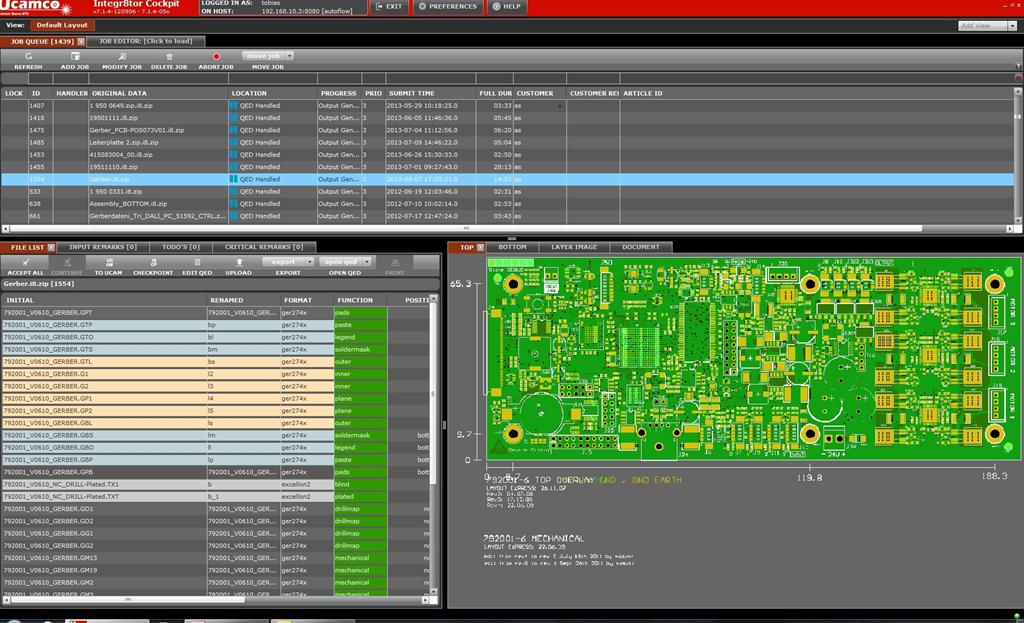The width and height of the screenshot is (1024, 623).
Task: Close the File List tab
Action: click(50, 247)
